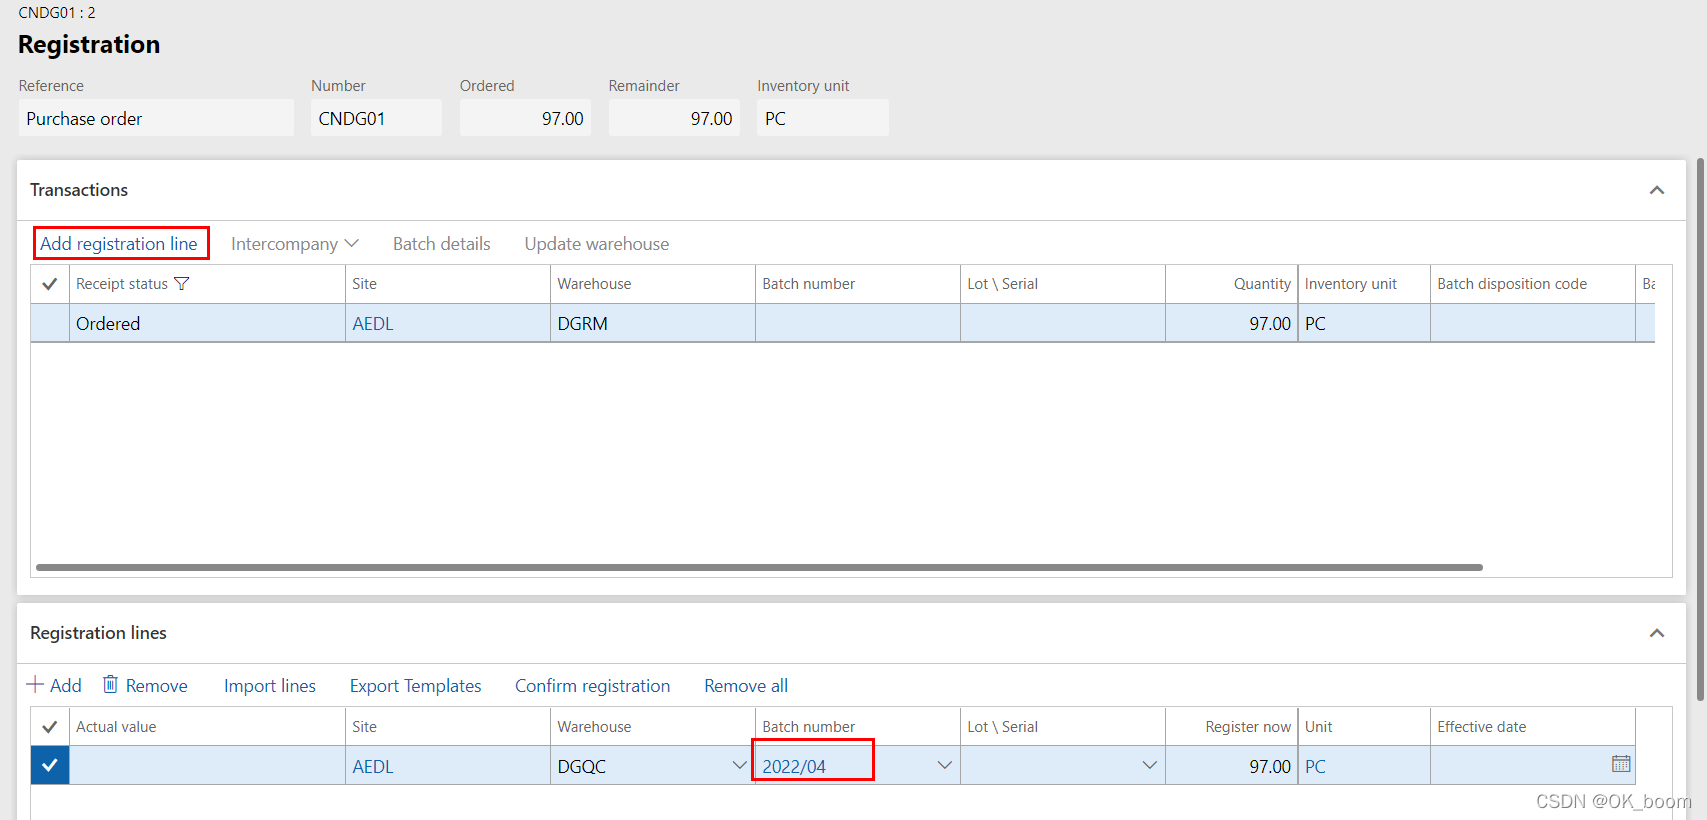This screenshot has width=1707, height=820.
Task: Click Remove all
Action: click(x=746, y=686)
